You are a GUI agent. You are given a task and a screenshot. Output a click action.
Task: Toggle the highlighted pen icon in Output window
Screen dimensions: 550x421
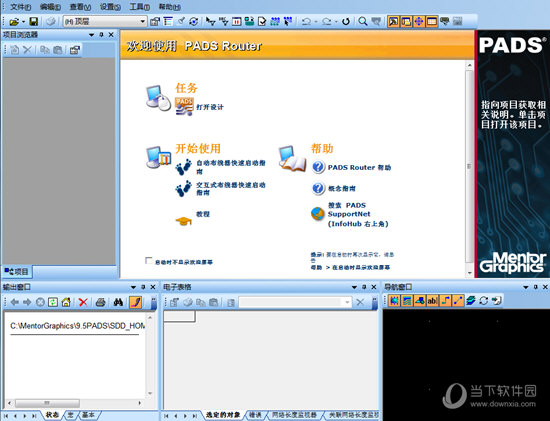click(x=136, y=302)
